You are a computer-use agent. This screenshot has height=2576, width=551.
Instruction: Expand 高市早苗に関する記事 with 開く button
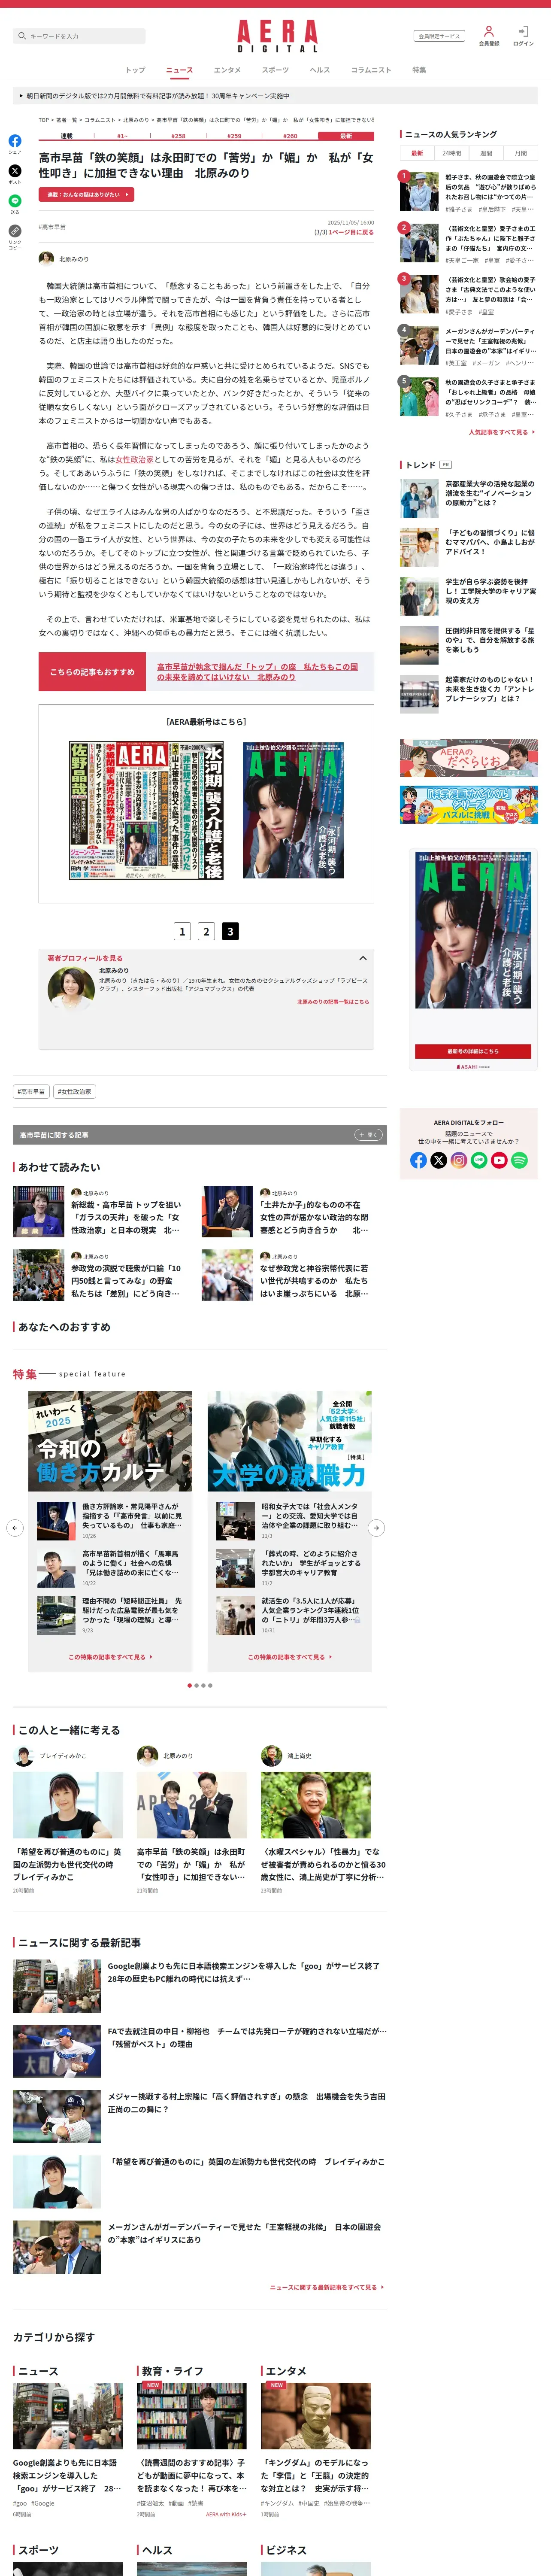tap(368, 1135)
